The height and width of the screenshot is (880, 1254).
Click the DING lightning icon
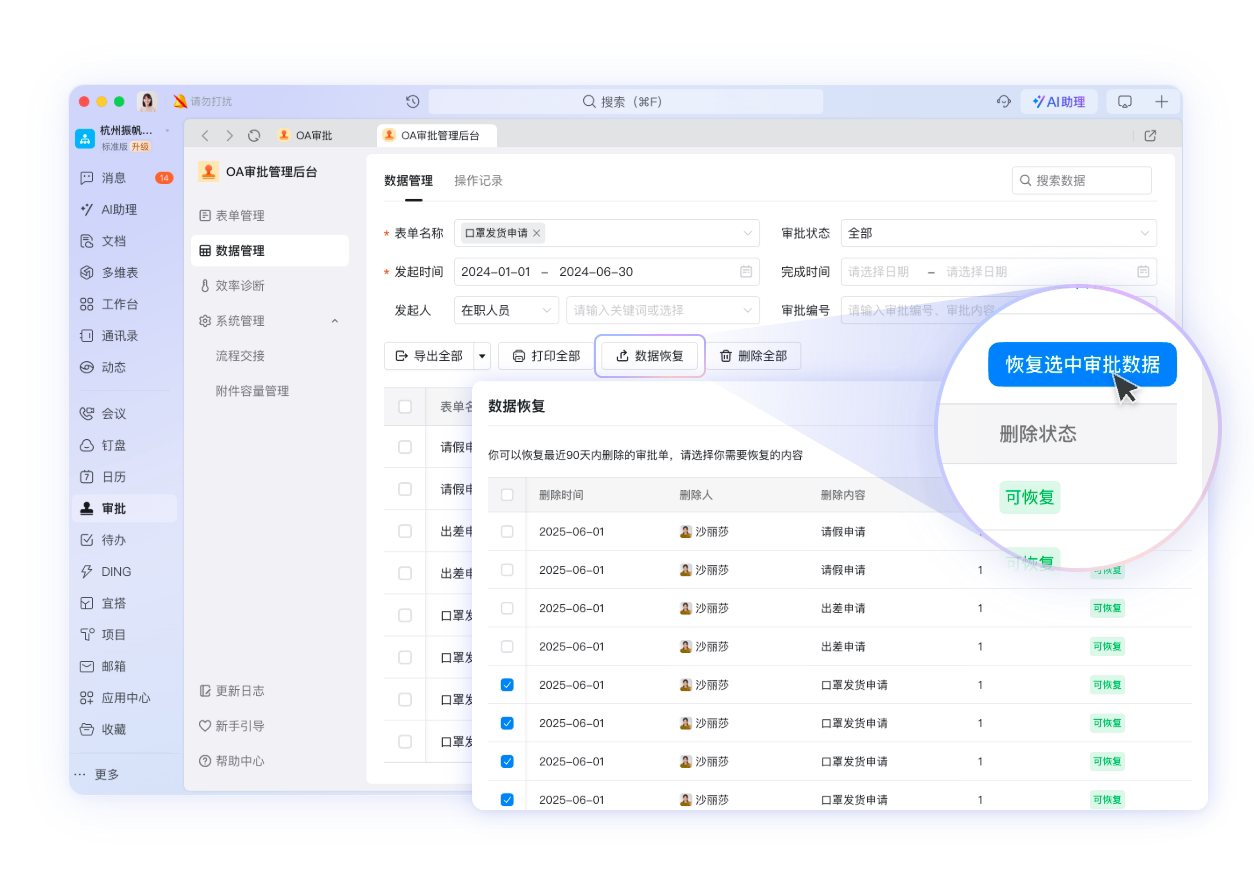click(87, 572)
